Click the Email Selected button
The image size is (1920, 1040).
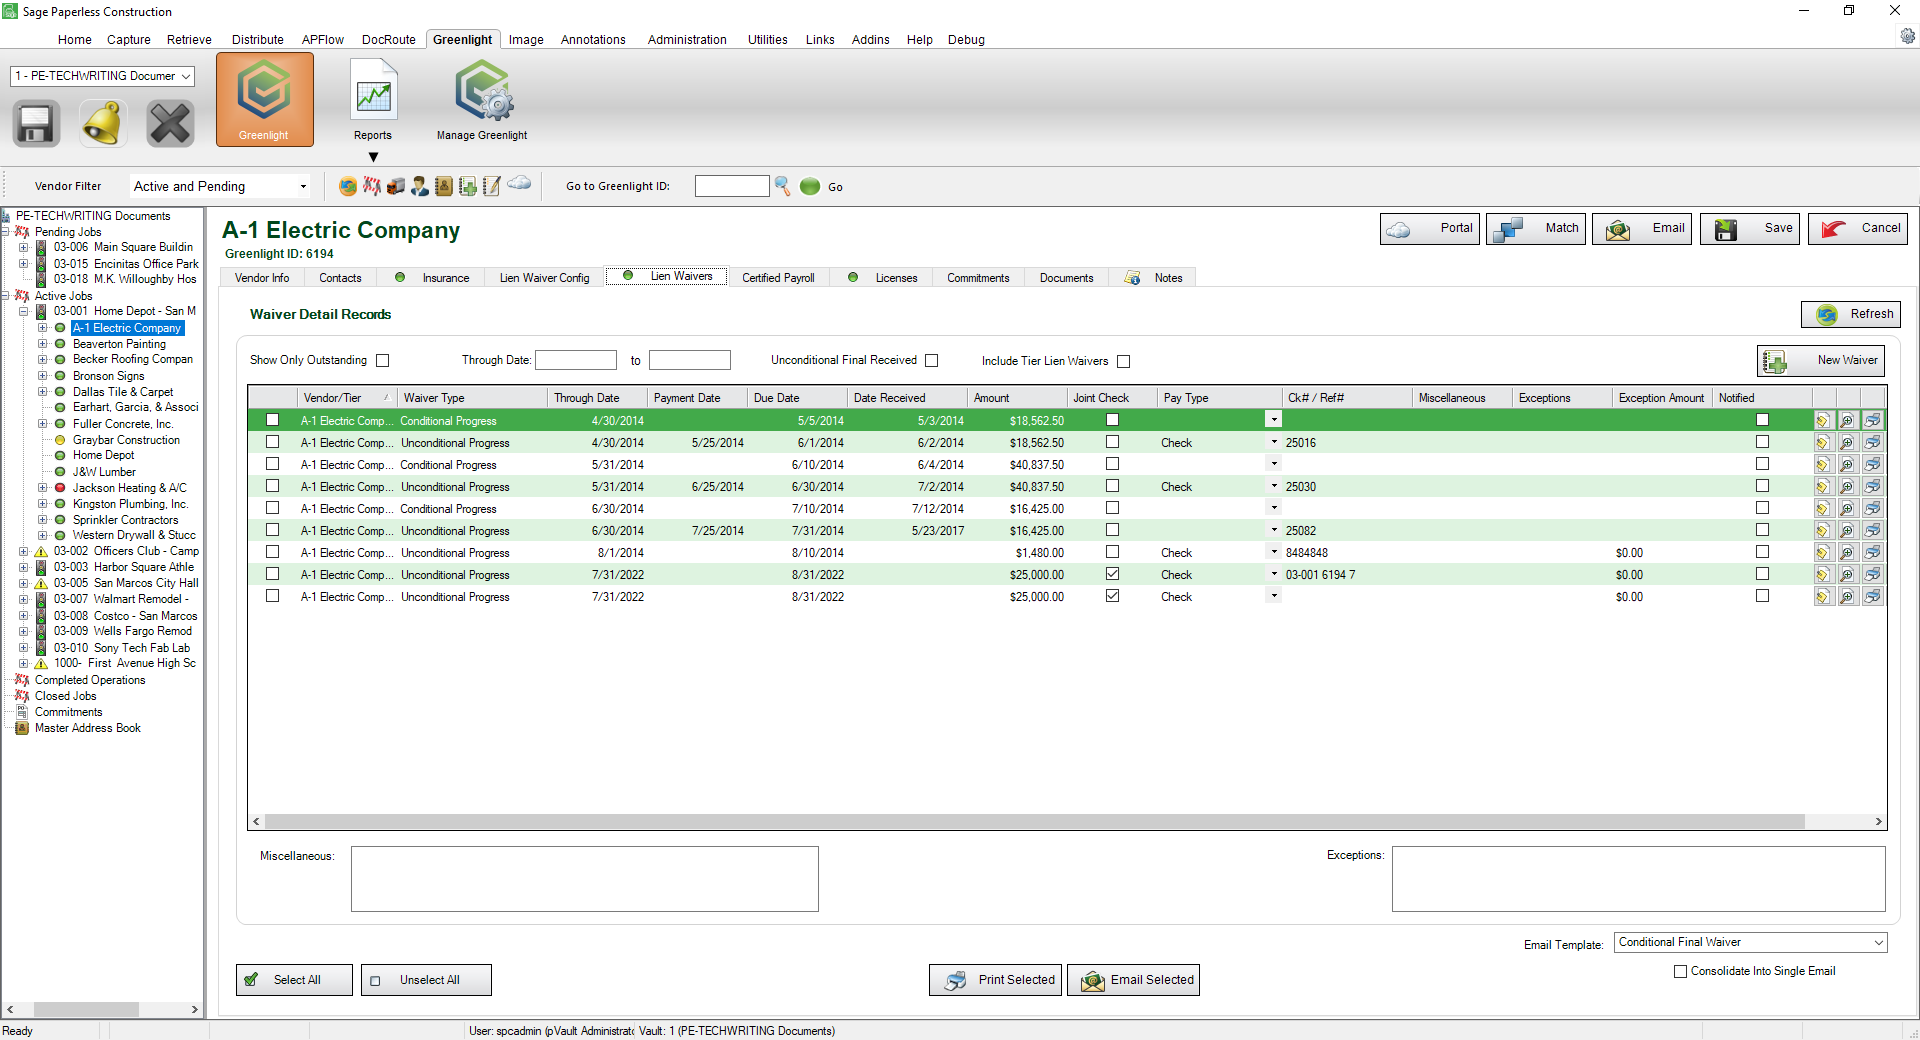tap(1133, 980)
